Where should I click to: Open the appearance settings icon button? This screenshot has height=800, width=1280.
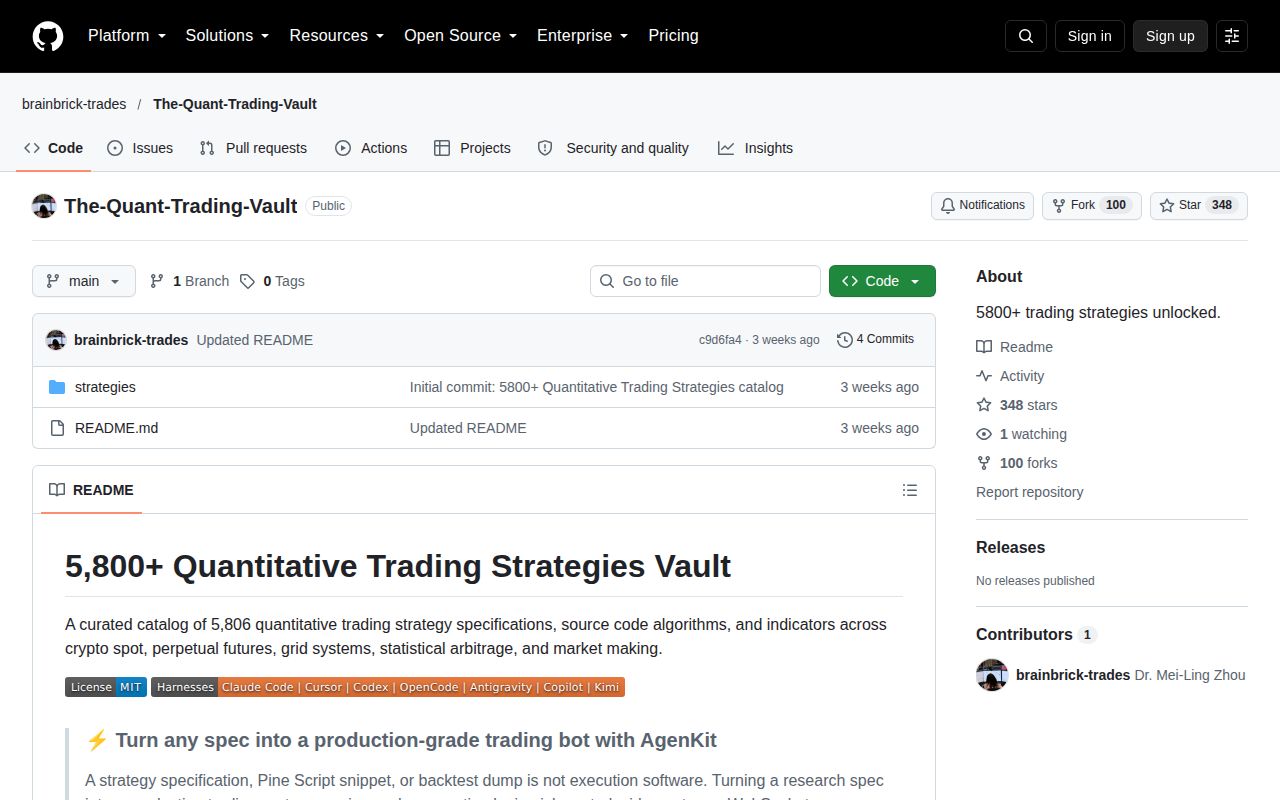tap(1232, 36)
